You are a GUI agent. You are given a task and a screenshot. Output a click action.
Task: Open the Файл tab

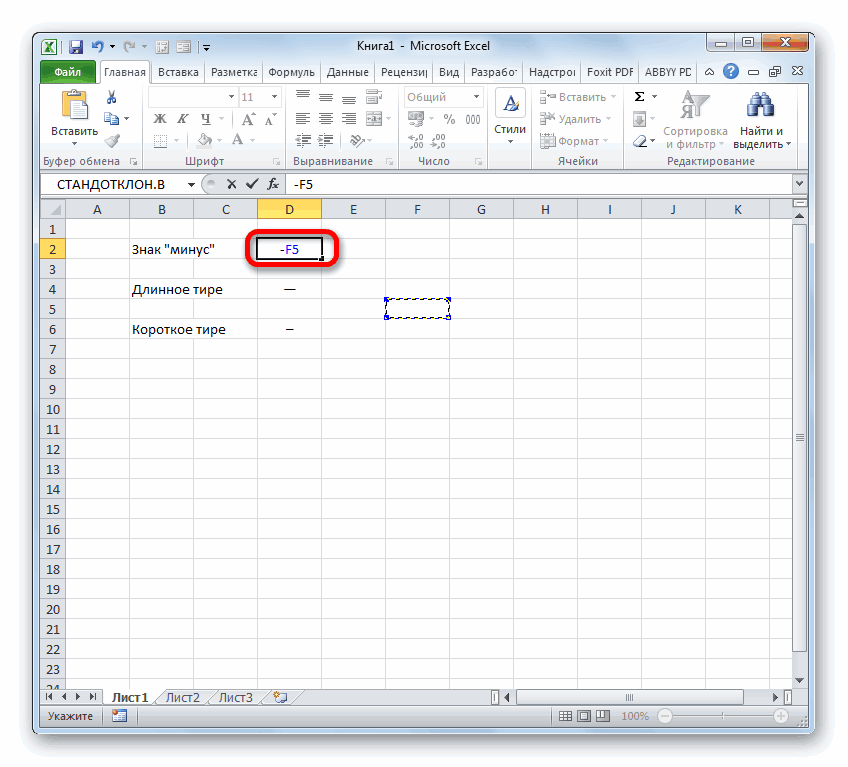point(68,72)
